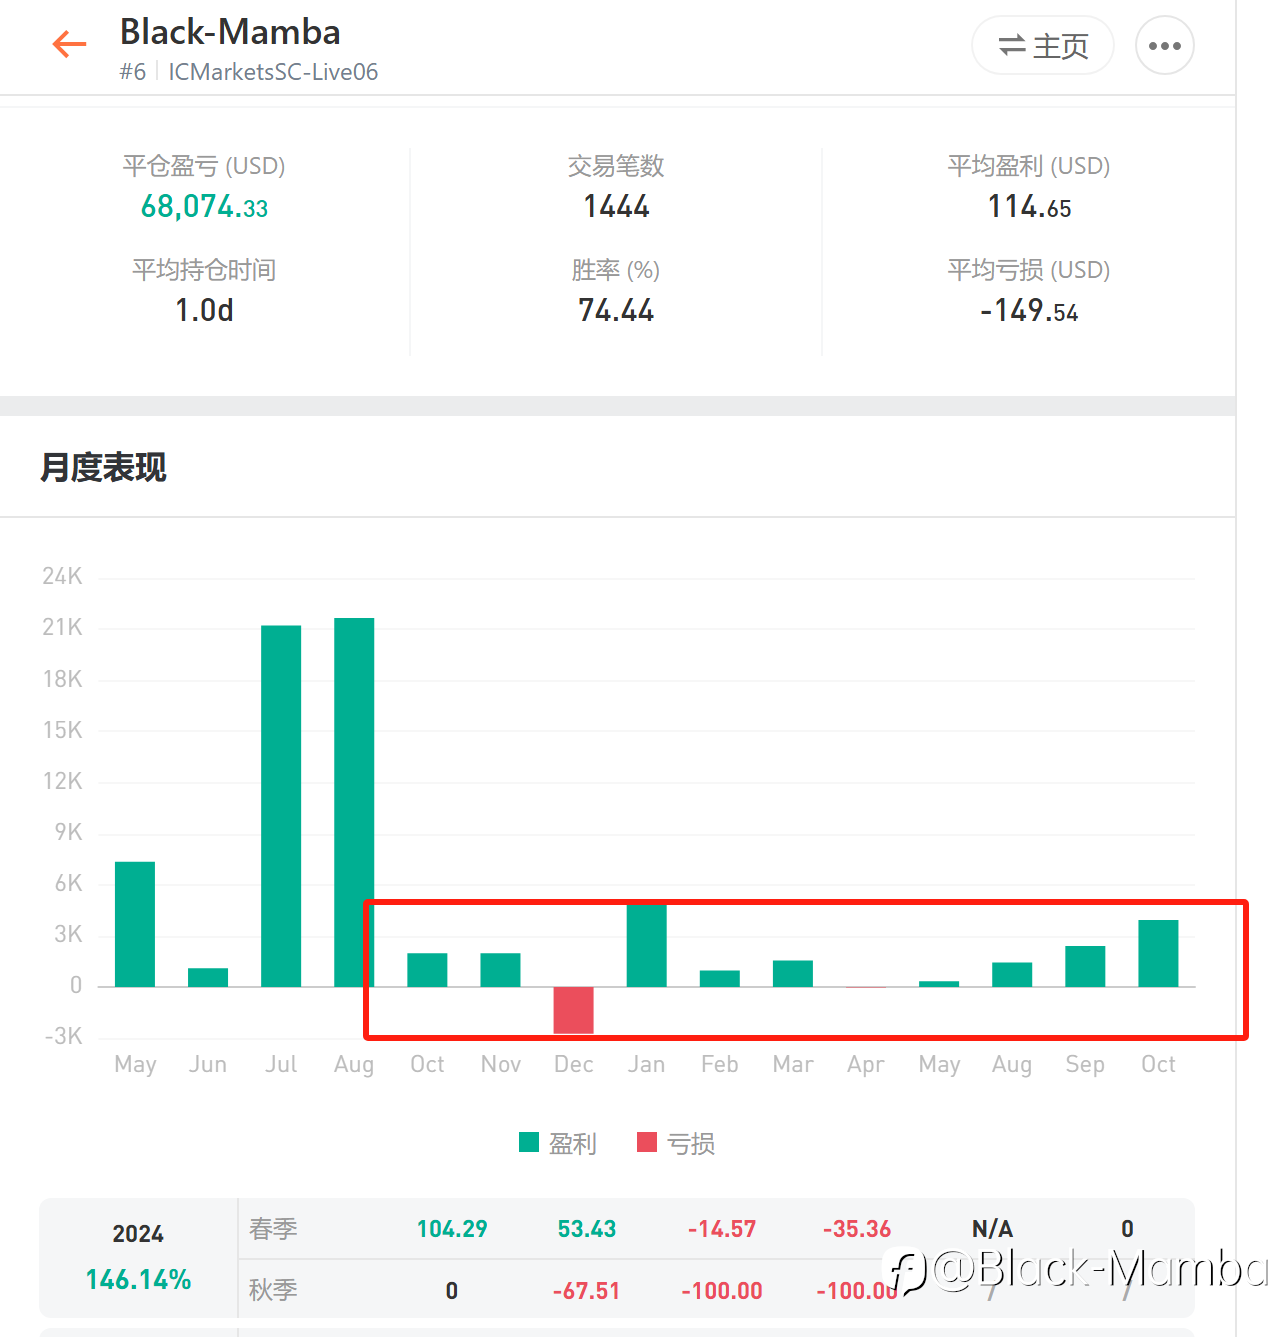
Task: Open the three-dot more options menu
Action: (1165, 46)
